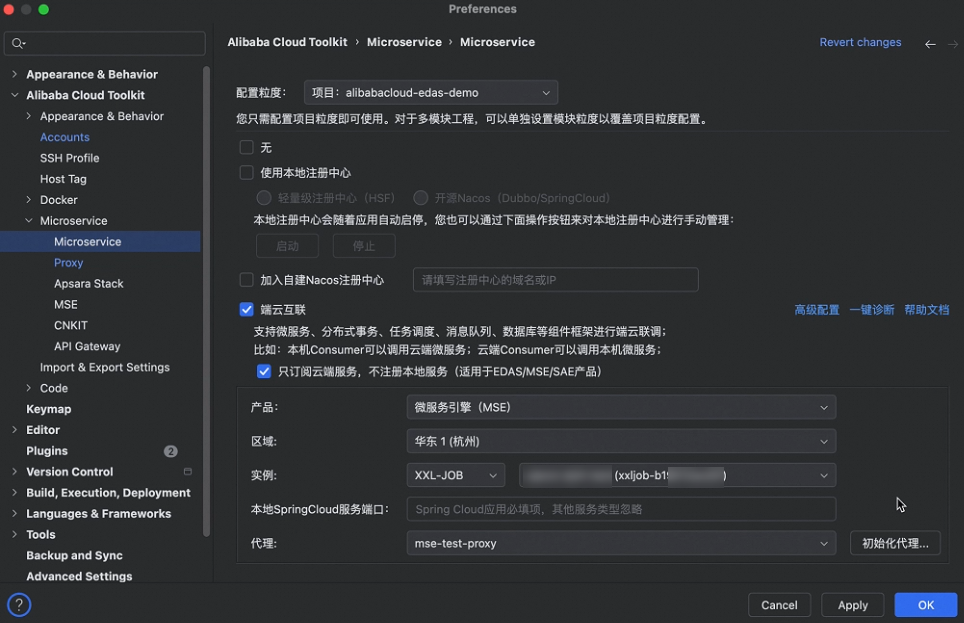Click Revert changes link
This screenshot has width=964, height=623.
click(860, 42)
